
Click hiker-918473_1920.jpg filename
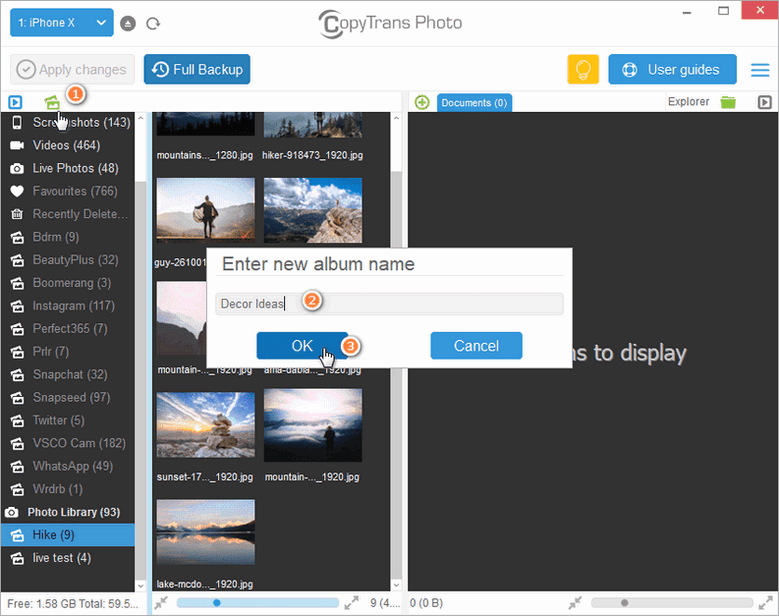312,155
